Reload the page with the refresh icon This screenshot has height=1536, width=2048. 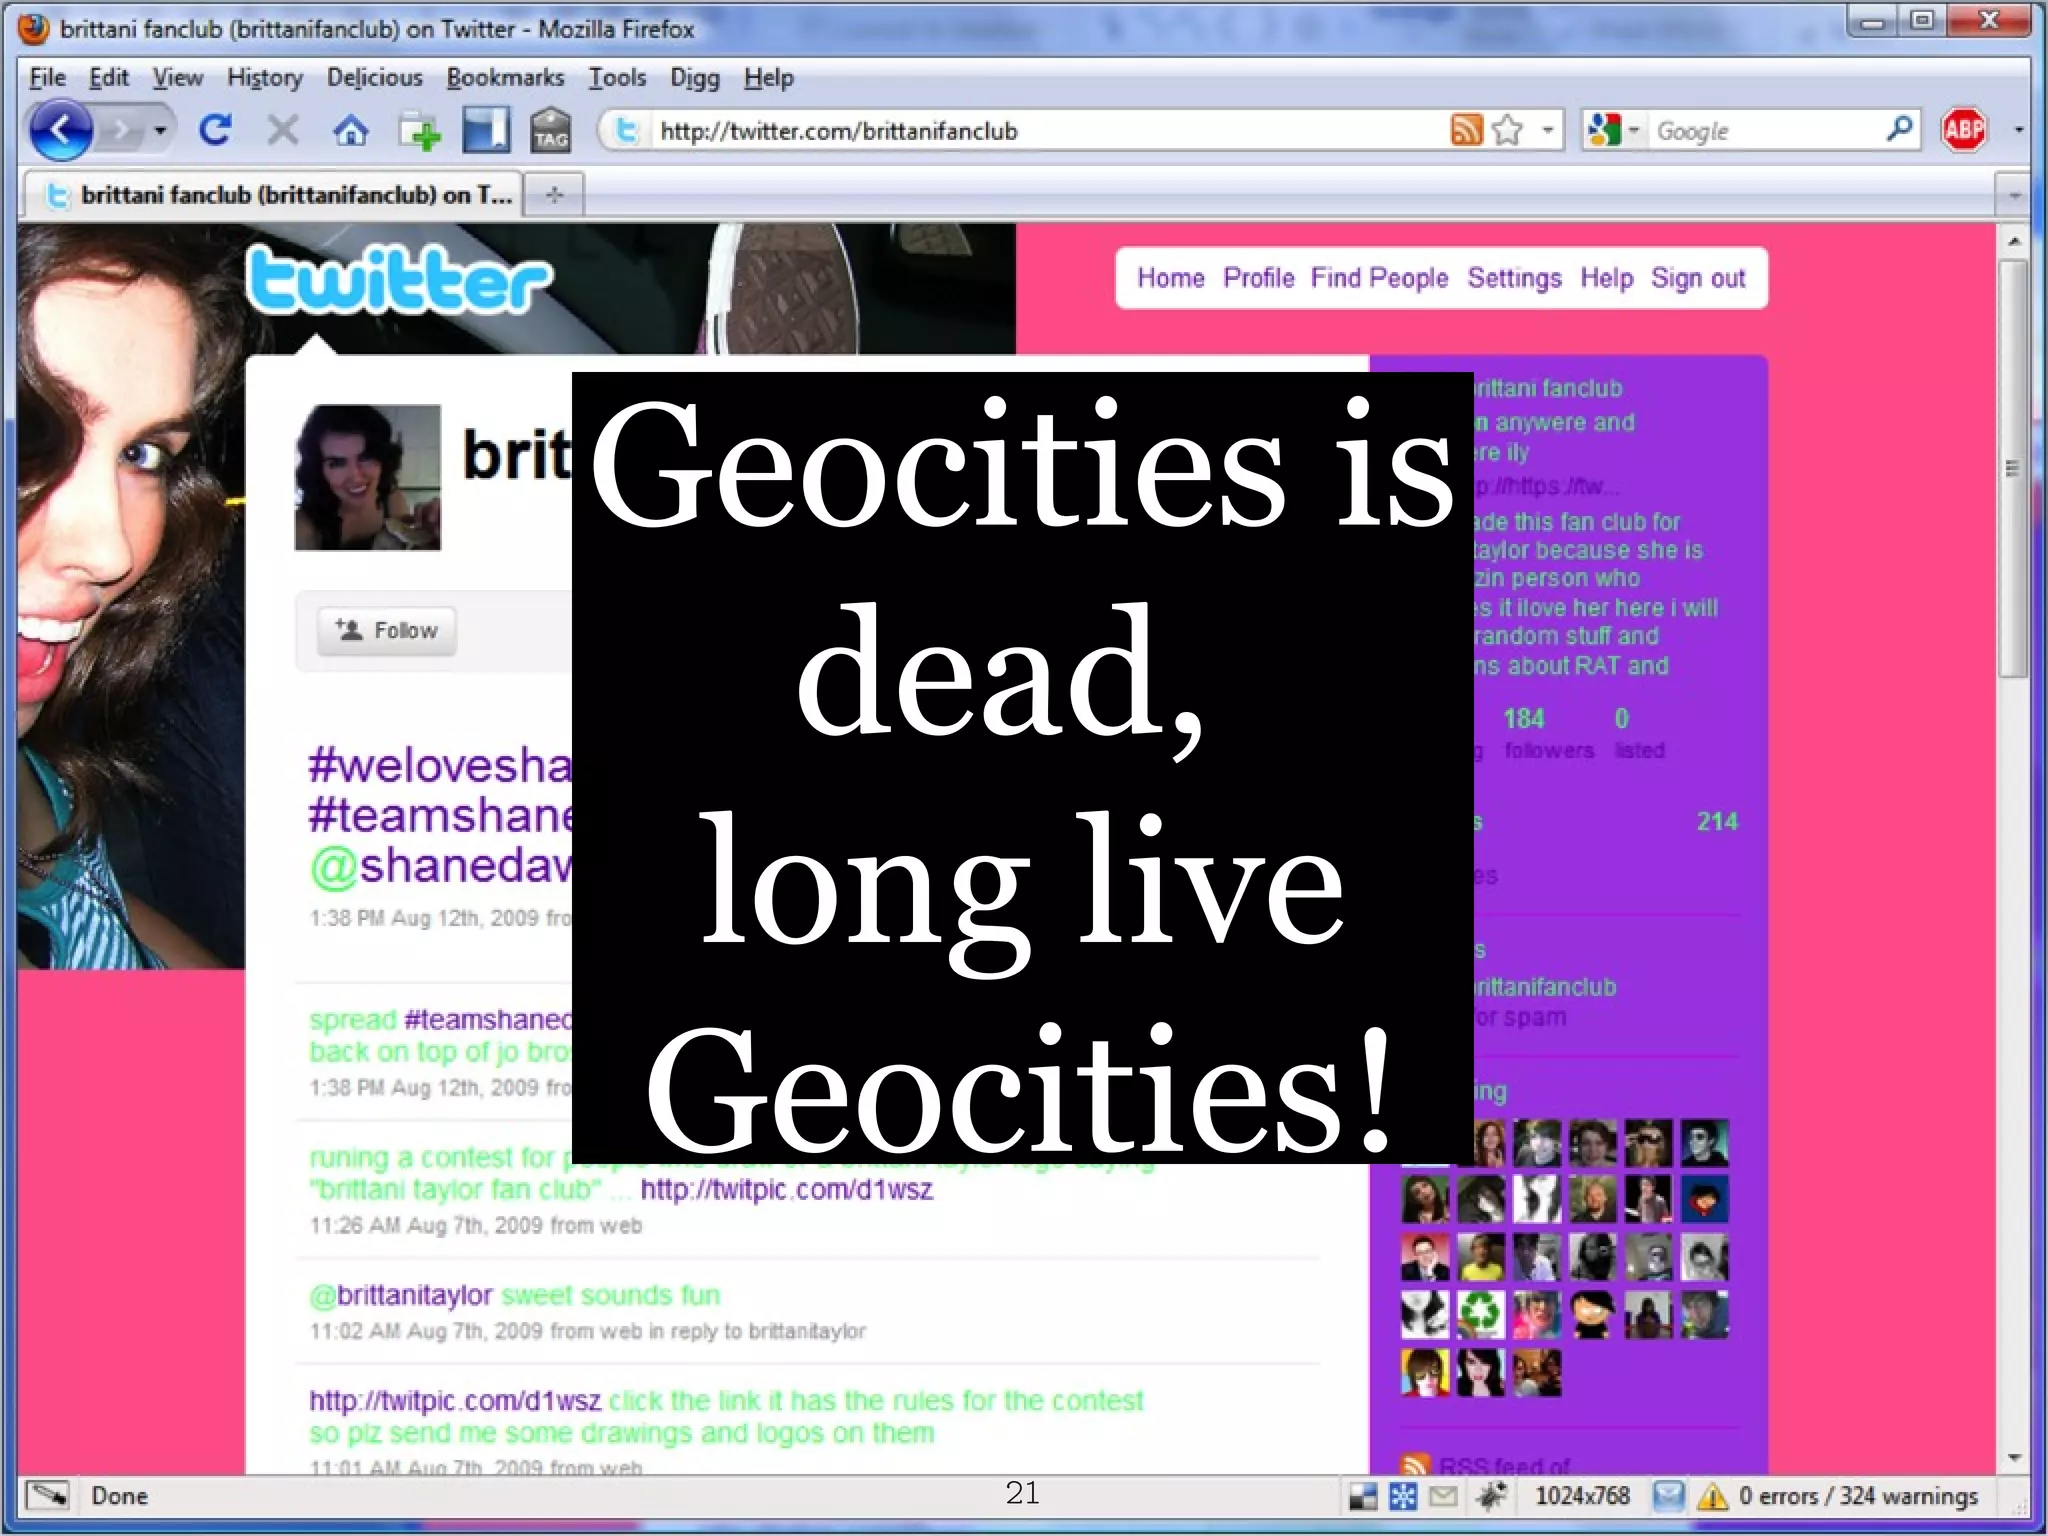[x=214, y=130]
